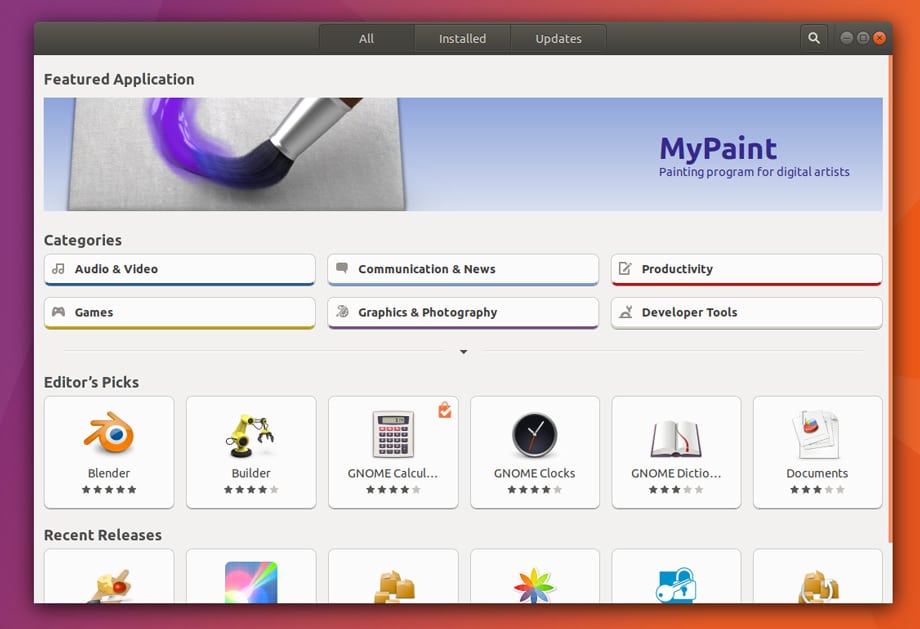Open the rainbow flower app in Recent Releases
Image resolution: width=920 pixels, height=629 pixels.
pyautogui.click(x=535, y=585)
